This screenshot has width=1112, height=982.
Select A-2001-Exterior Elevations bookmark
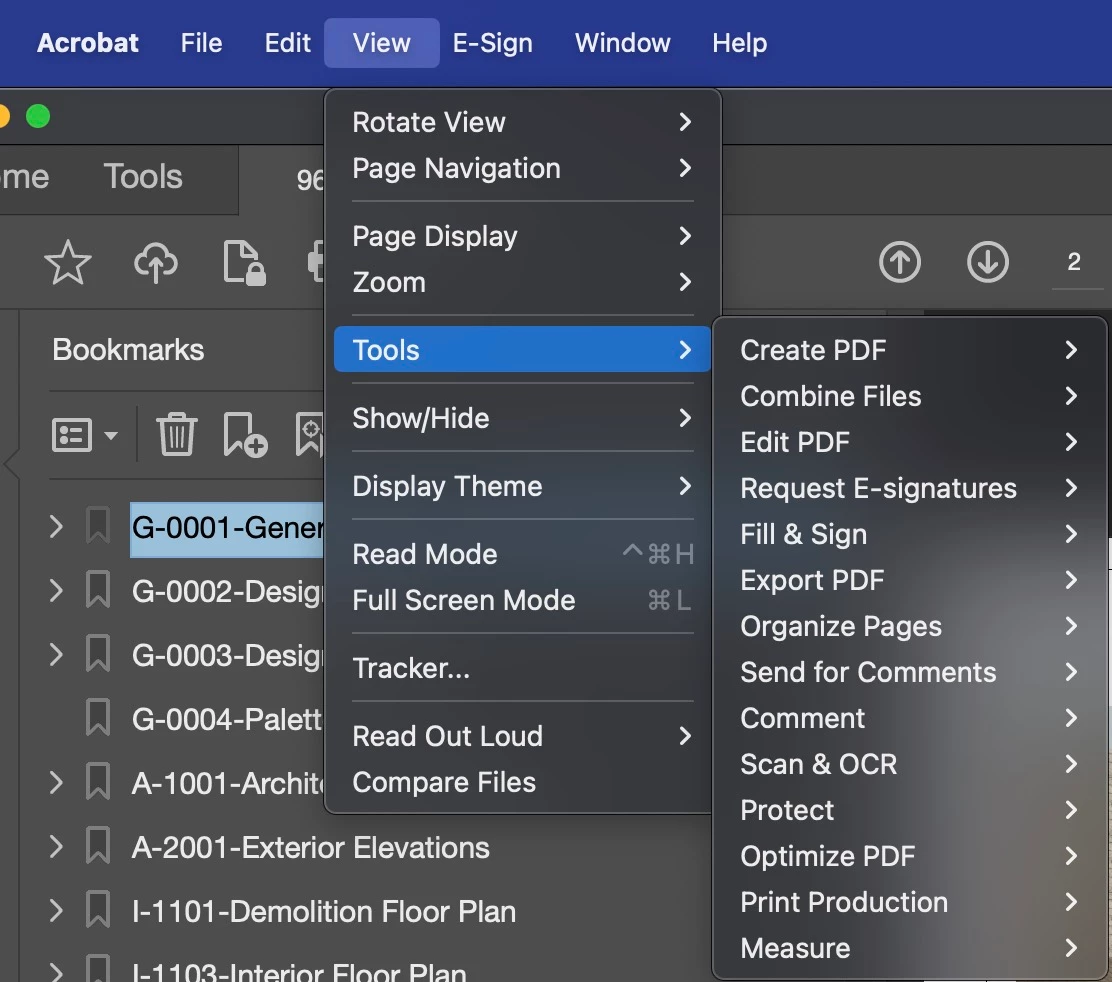pyautogui.click(x=311, y=847)
